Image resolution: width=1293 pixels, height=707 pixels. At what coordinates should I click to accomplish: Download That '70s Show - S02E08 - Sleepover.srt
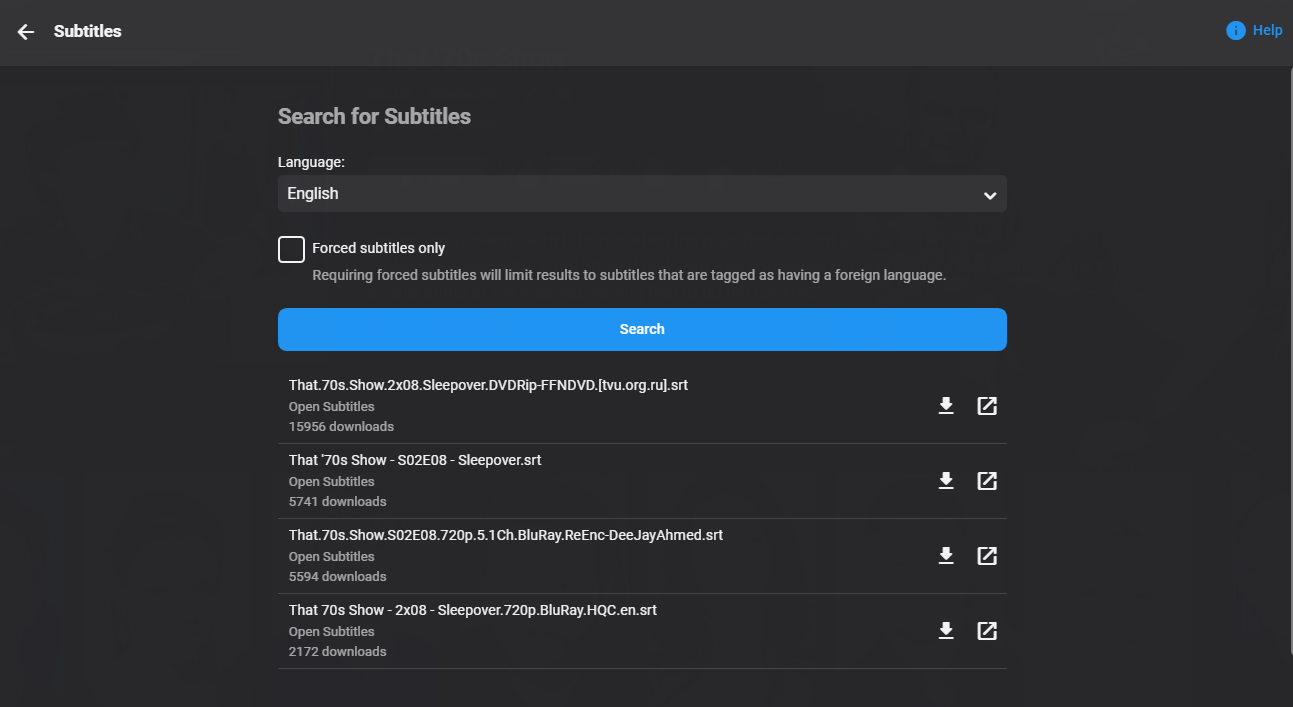(946, 481)
